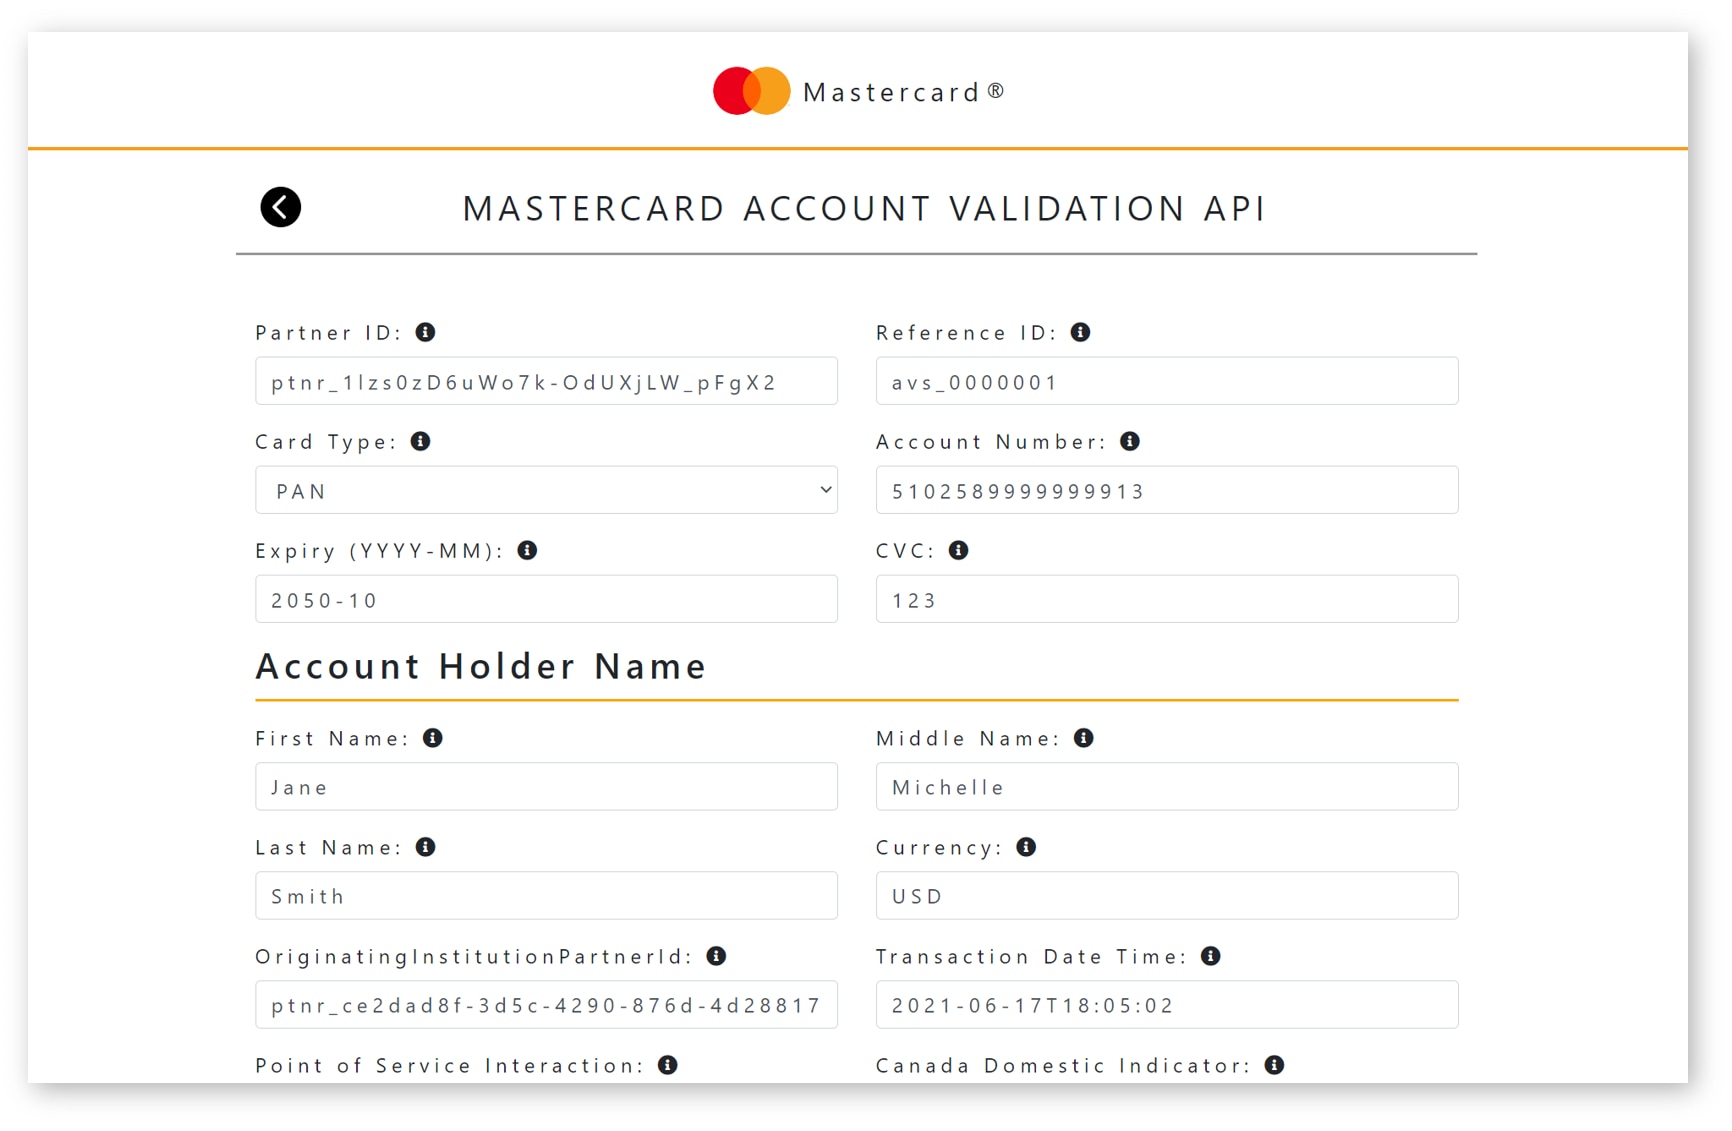Click the Middle Name info icon
The height and width of the screenshot is (1131, 1732).
tap(1084, 738)
